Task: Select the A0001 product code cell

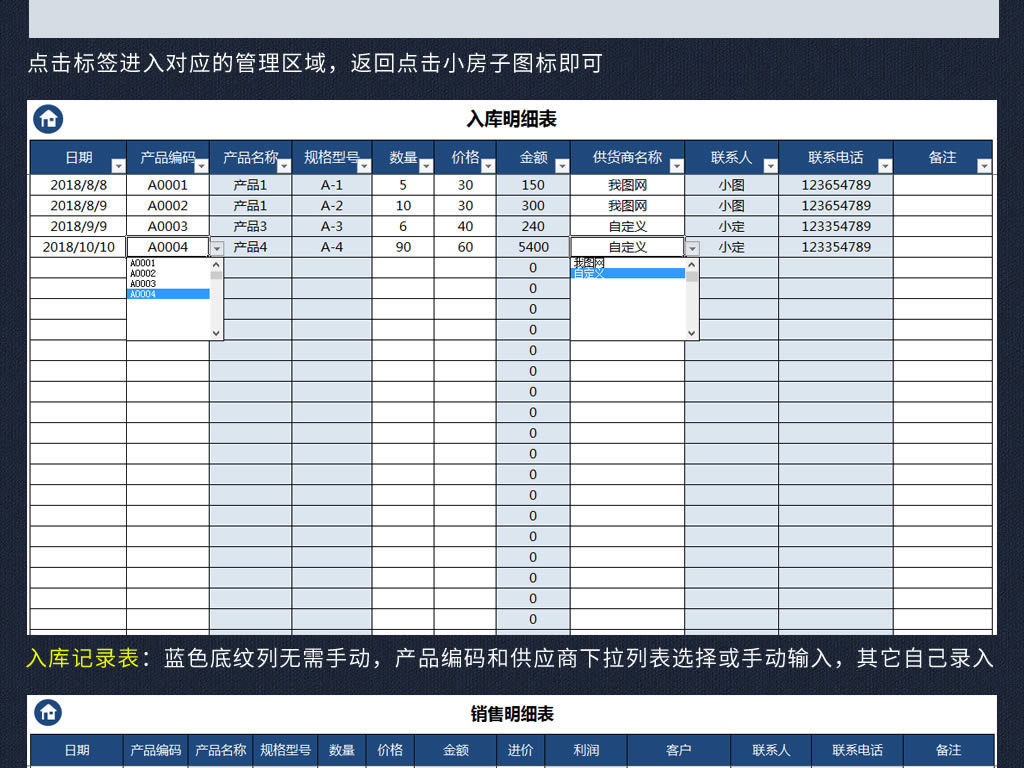Action: pos(168,185)
